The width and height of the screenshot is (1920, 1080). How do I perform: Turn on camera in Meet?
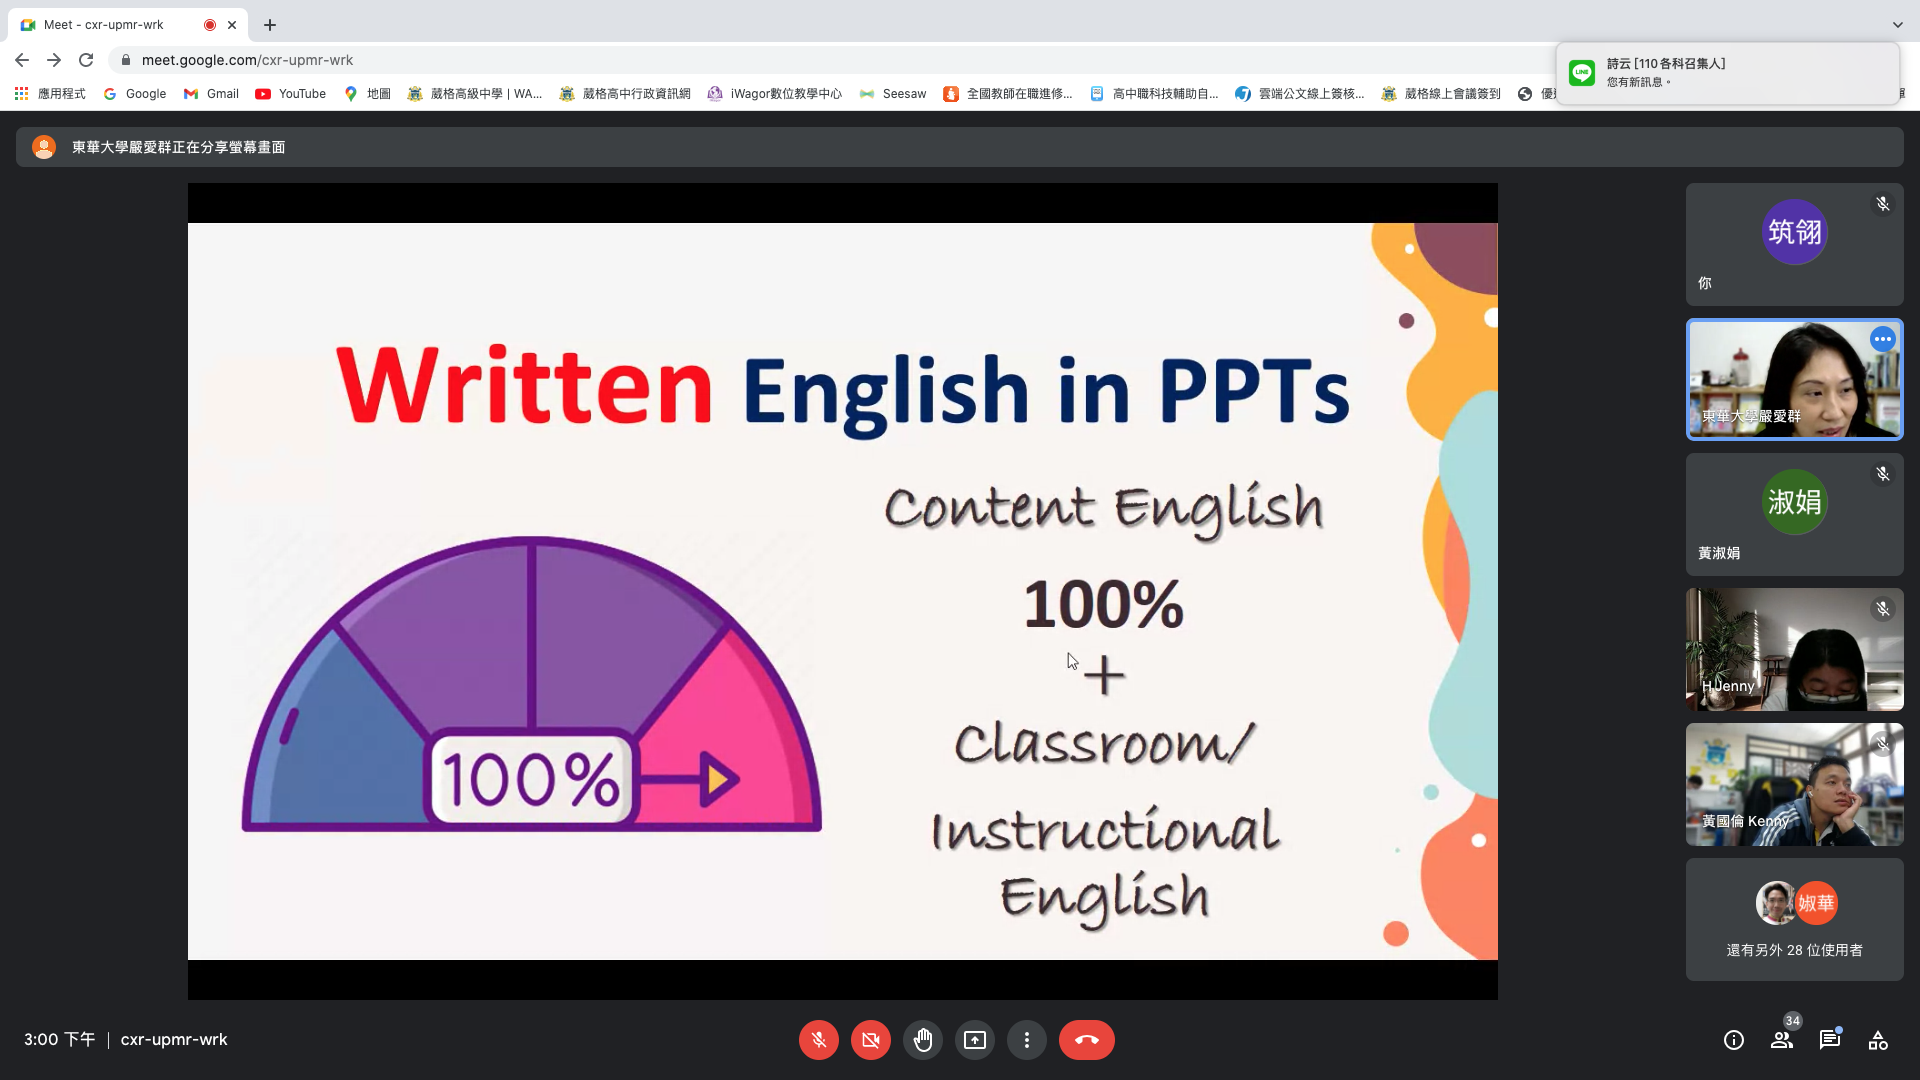[x=870, y=1040]
